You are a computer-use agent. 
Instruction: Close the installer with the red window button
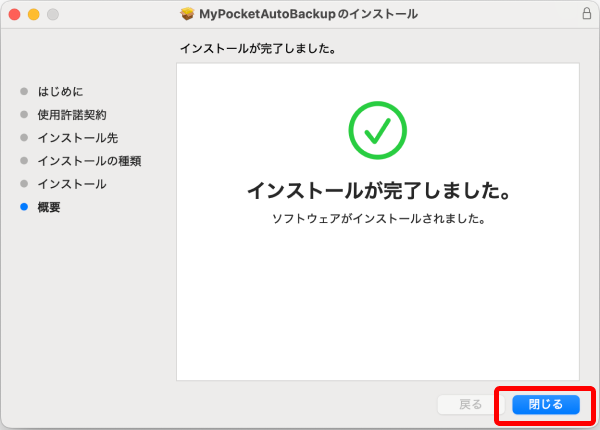click(x=15, y=14)
